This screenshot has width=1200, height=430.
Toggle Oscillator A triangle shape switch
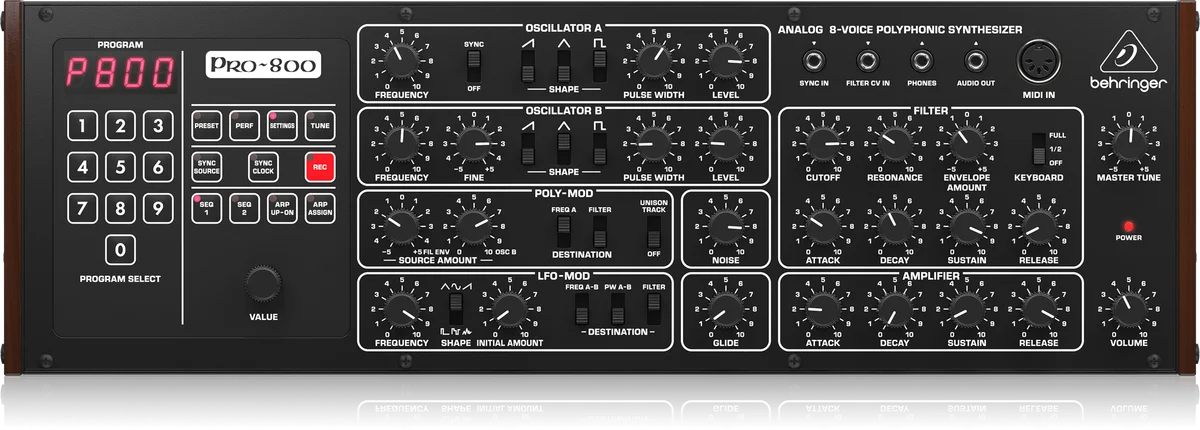pos(563,67)
